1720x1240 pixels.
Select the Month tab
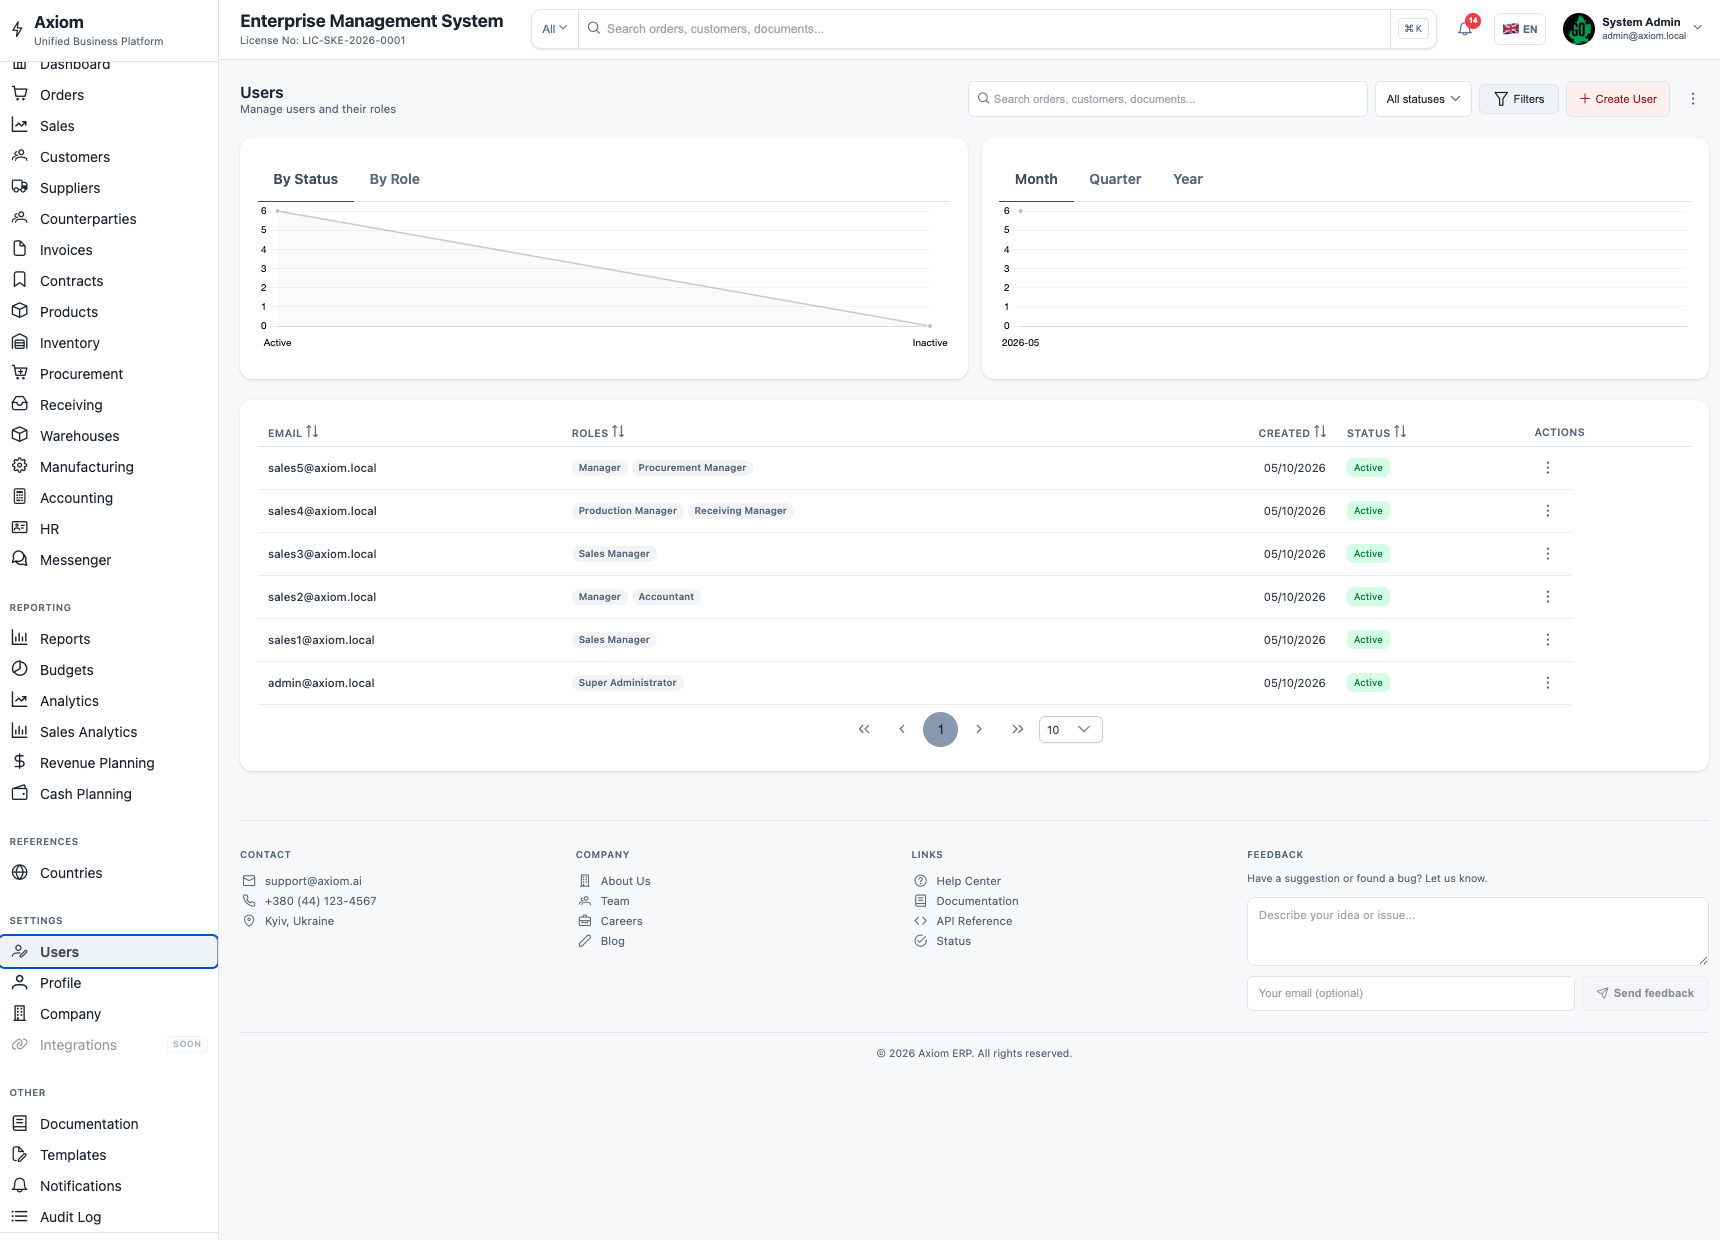(x=1036, y=179)
